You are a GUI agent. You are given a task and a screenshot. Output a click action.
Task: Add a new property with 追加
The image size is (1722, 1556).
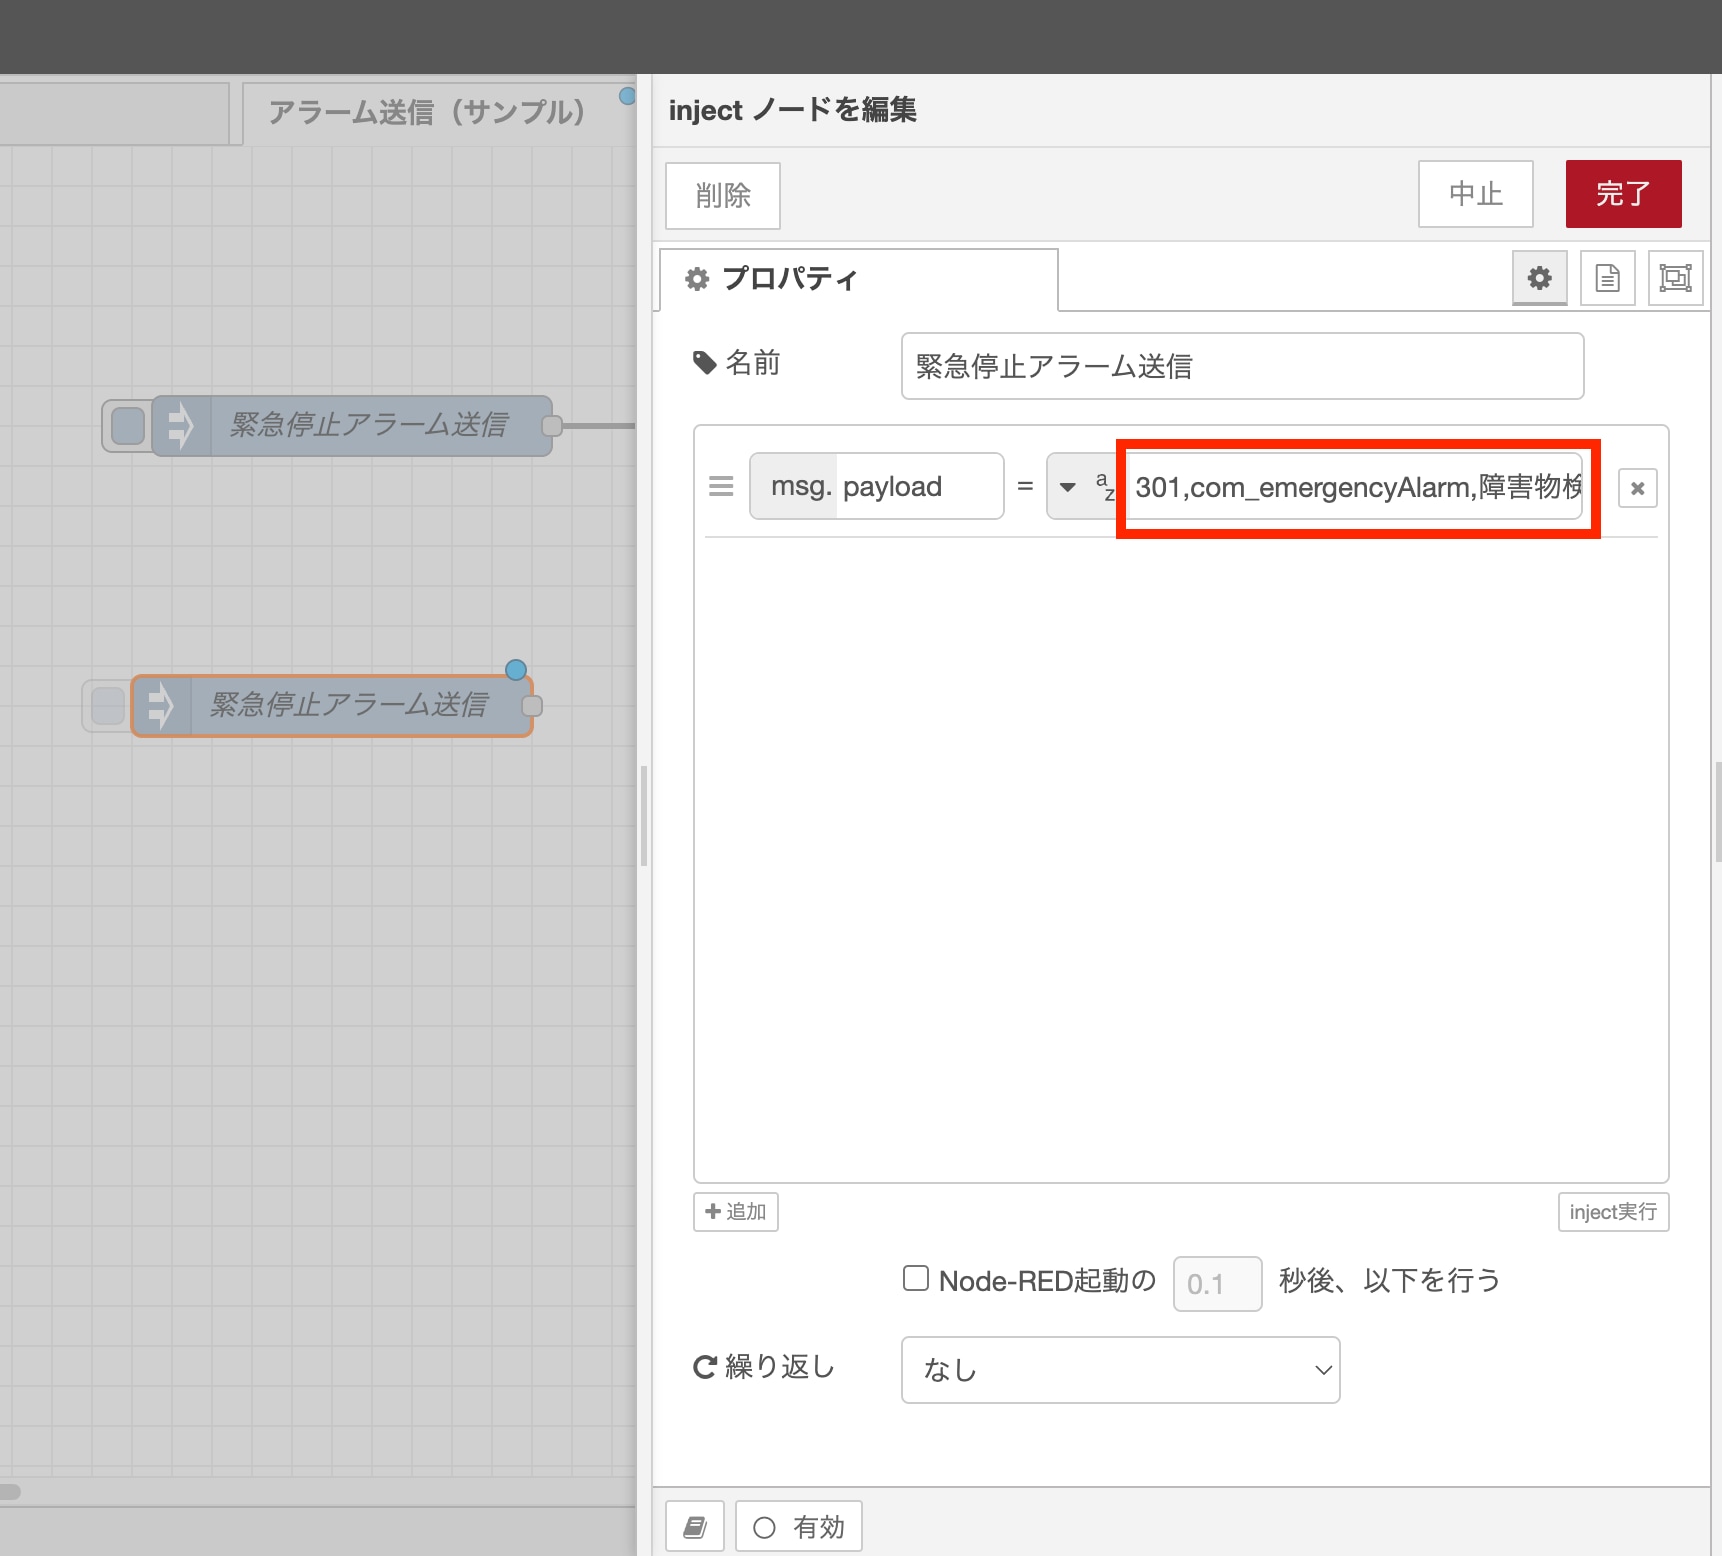pos(736,1212)
